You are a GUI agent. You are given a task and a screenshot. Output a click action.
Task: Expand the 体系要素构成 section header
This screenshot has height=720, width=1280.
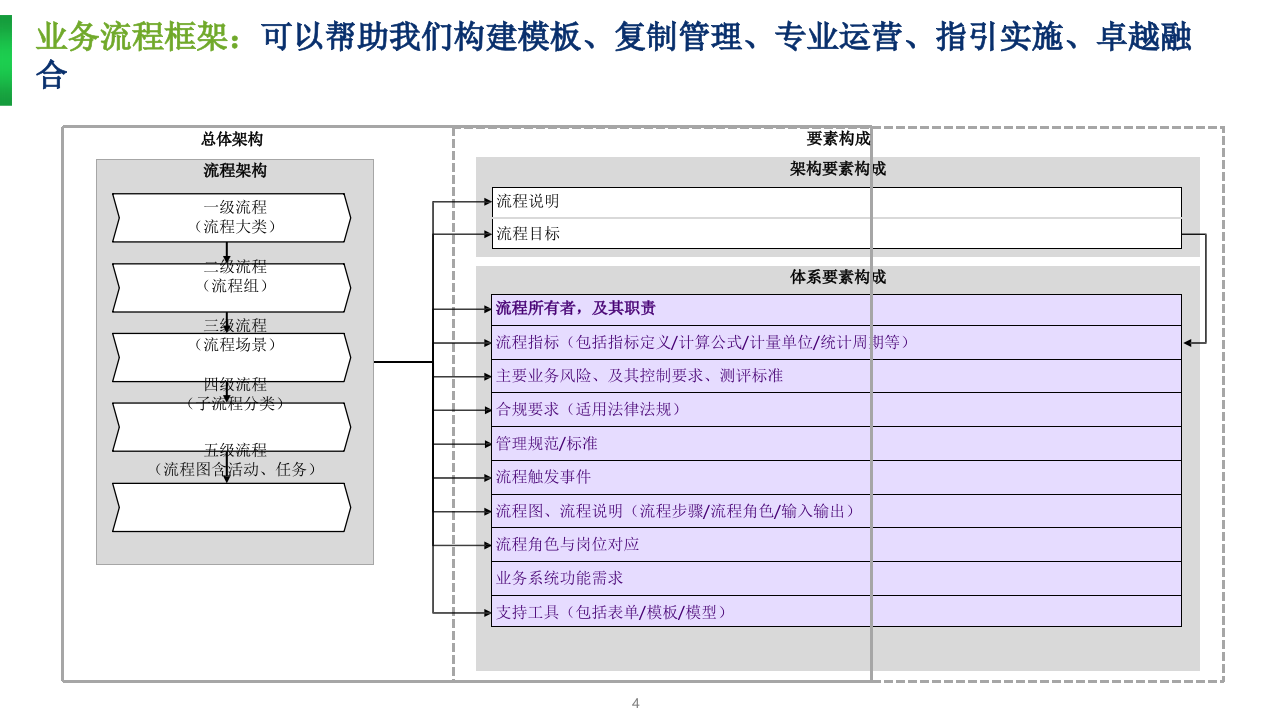(840, 278)
